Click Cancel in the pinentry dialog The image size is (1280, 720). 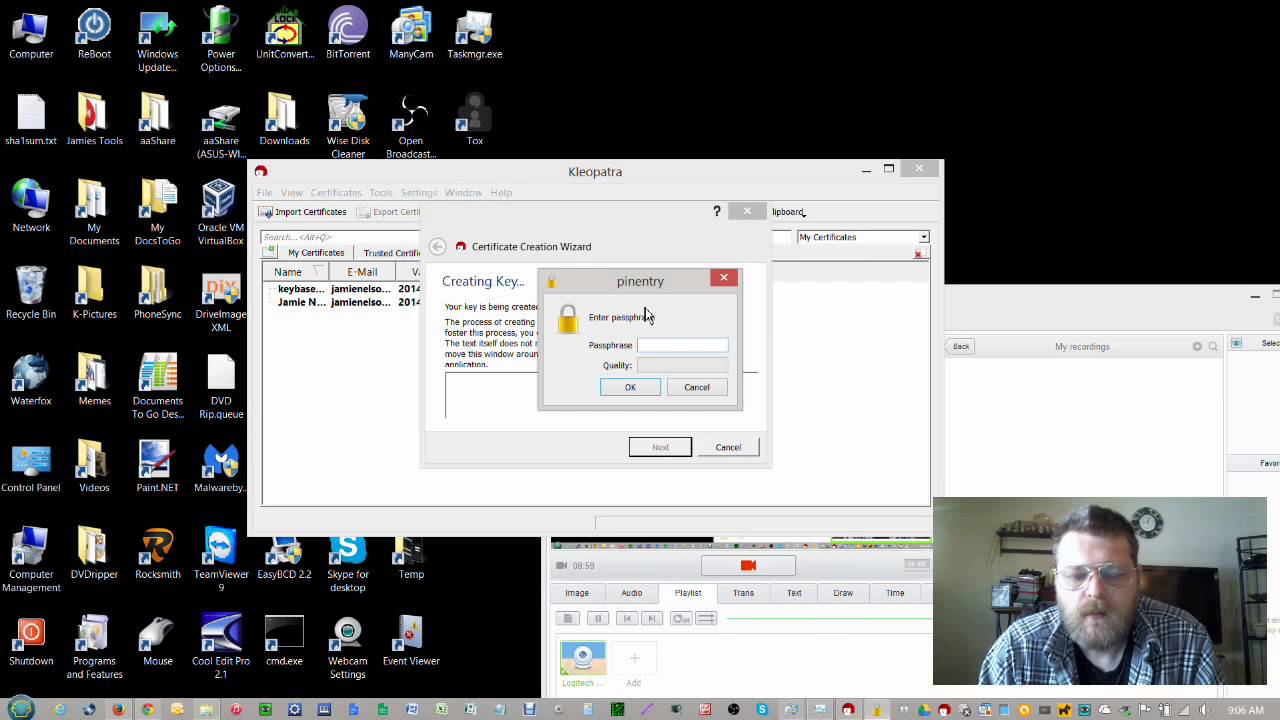(697, 387)
